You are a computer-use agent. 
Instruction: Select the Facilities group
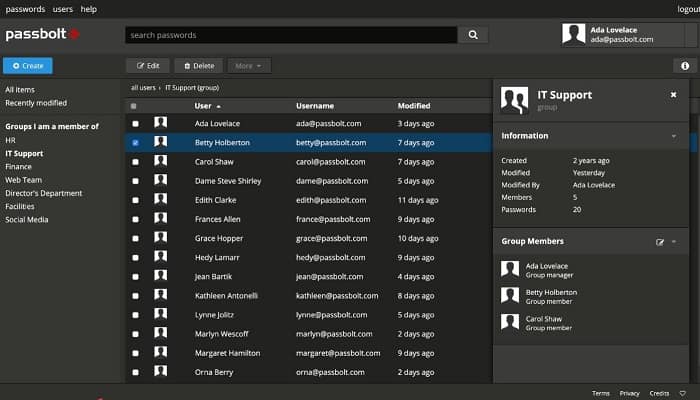point(20,206)
